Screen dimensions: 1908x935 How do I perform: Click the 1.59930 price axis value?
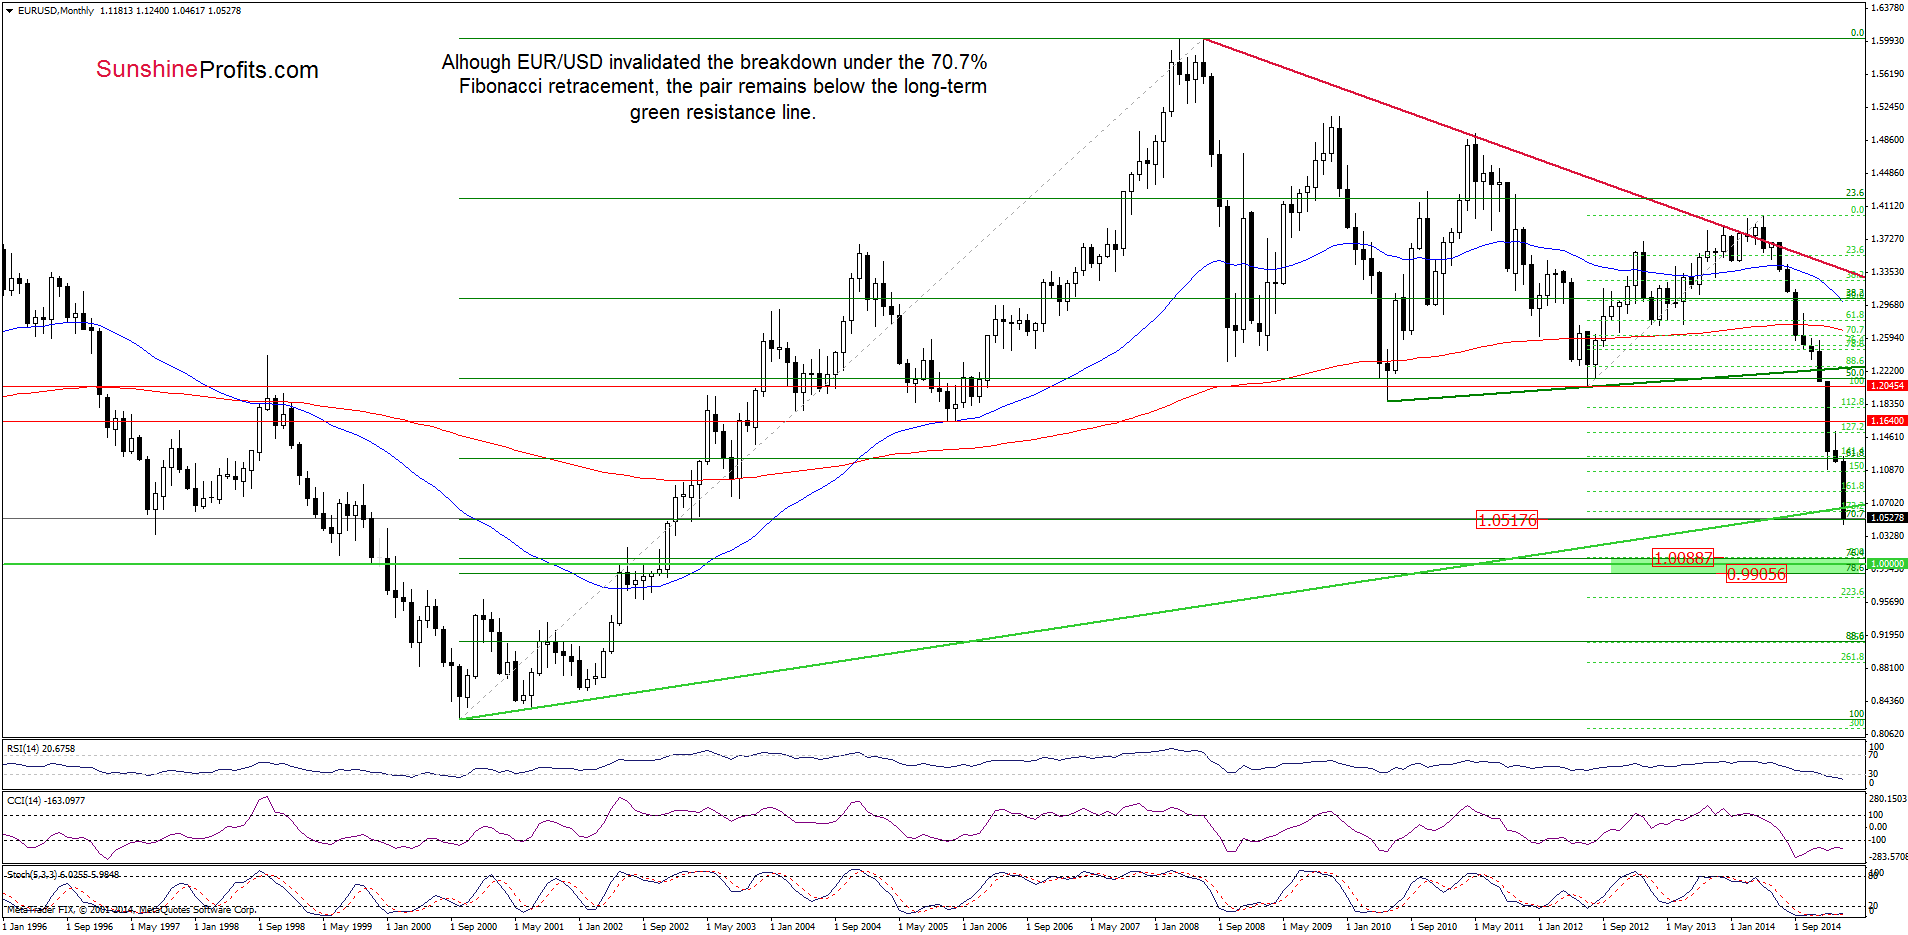[x=1887, y=41]
